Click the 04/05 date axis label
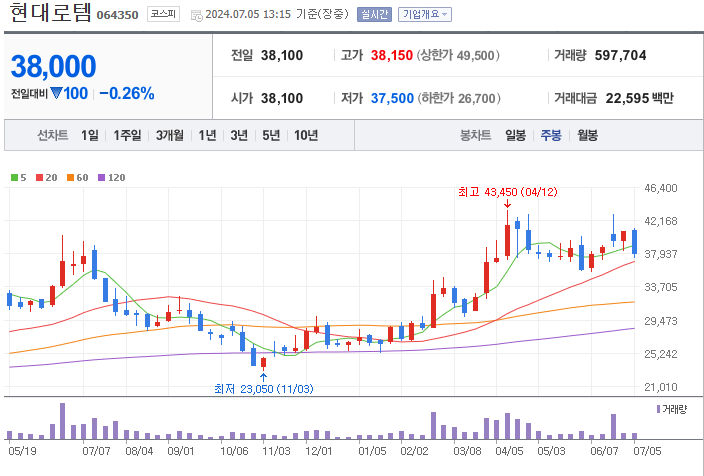The height and width of the screenshot is (476, 704). (x=509, y=450)
